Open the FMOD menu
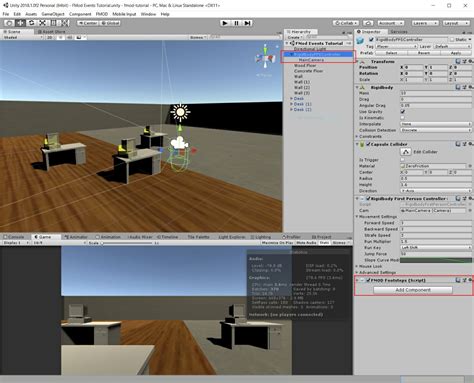Viewport: 474px width, 383px height. (102, 14)
